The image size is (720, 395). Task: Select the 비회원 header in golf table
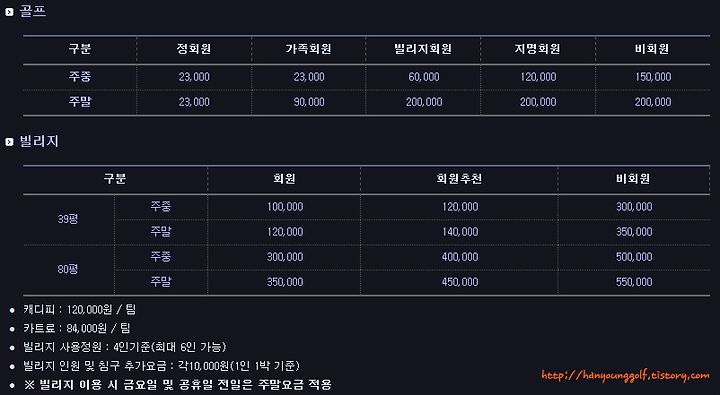click(x=652, y=49)
